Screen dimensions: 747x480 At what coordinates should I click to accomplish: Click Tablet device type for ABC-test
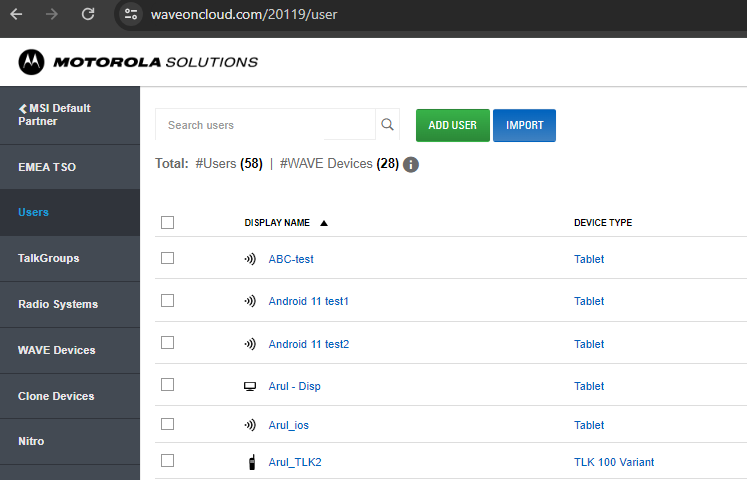pyautogui.click(x=589, y=259)
